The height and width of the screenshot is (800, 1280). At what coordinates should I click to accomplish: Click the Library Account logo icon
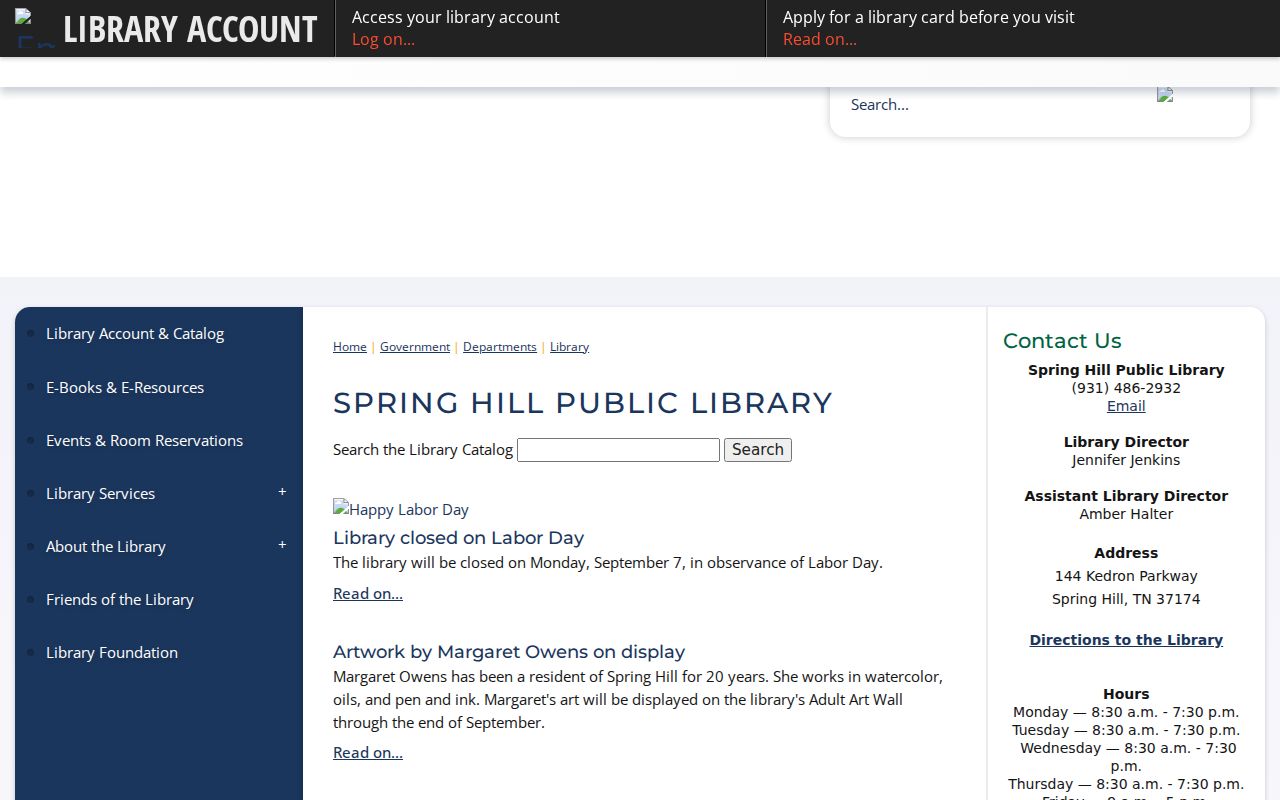pos(34,28)
